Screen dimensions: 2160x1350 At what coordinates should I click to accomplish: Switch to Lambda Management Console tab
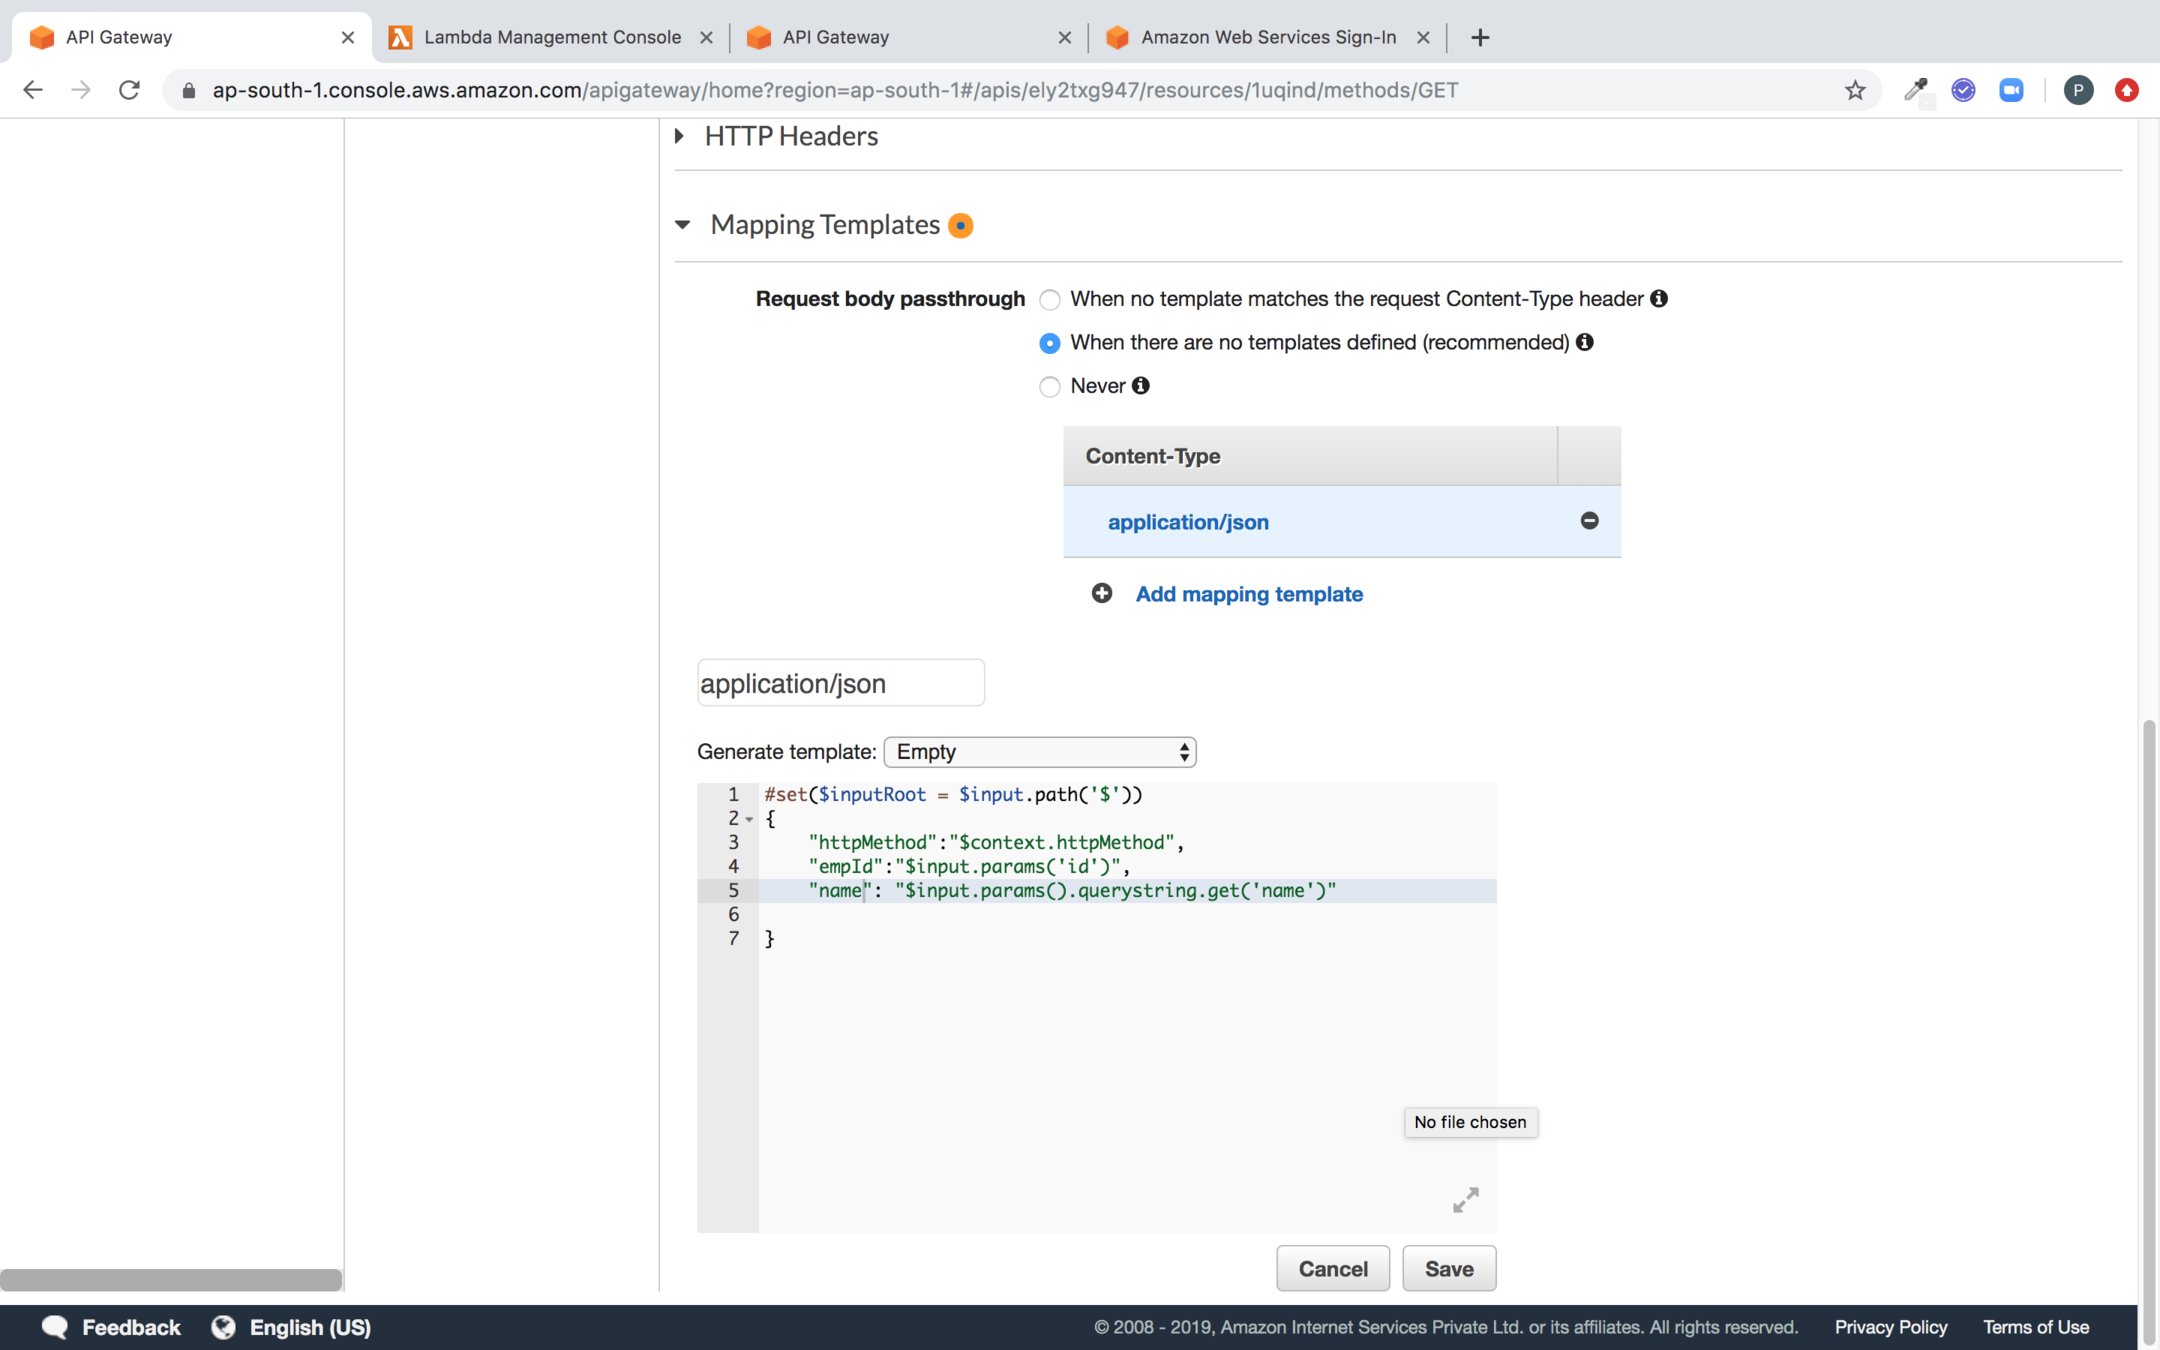[552, 37]
